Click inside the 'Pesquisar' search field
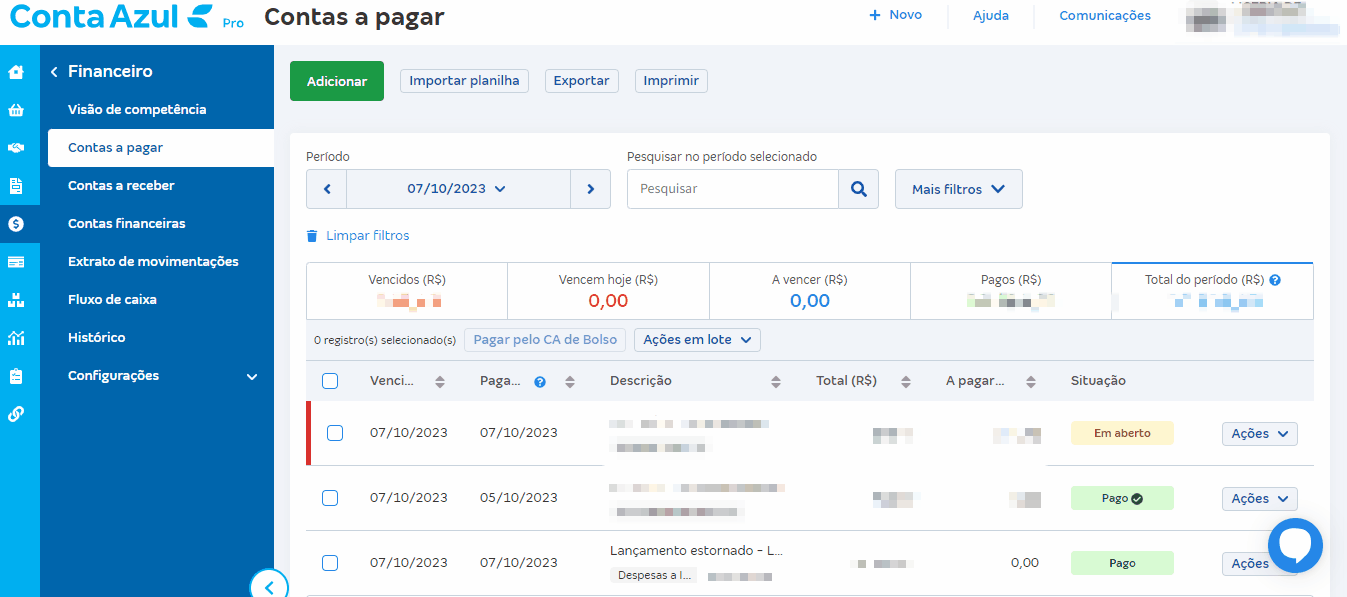Viewport: 1347px width, 597px height. [x=730, y=189]
